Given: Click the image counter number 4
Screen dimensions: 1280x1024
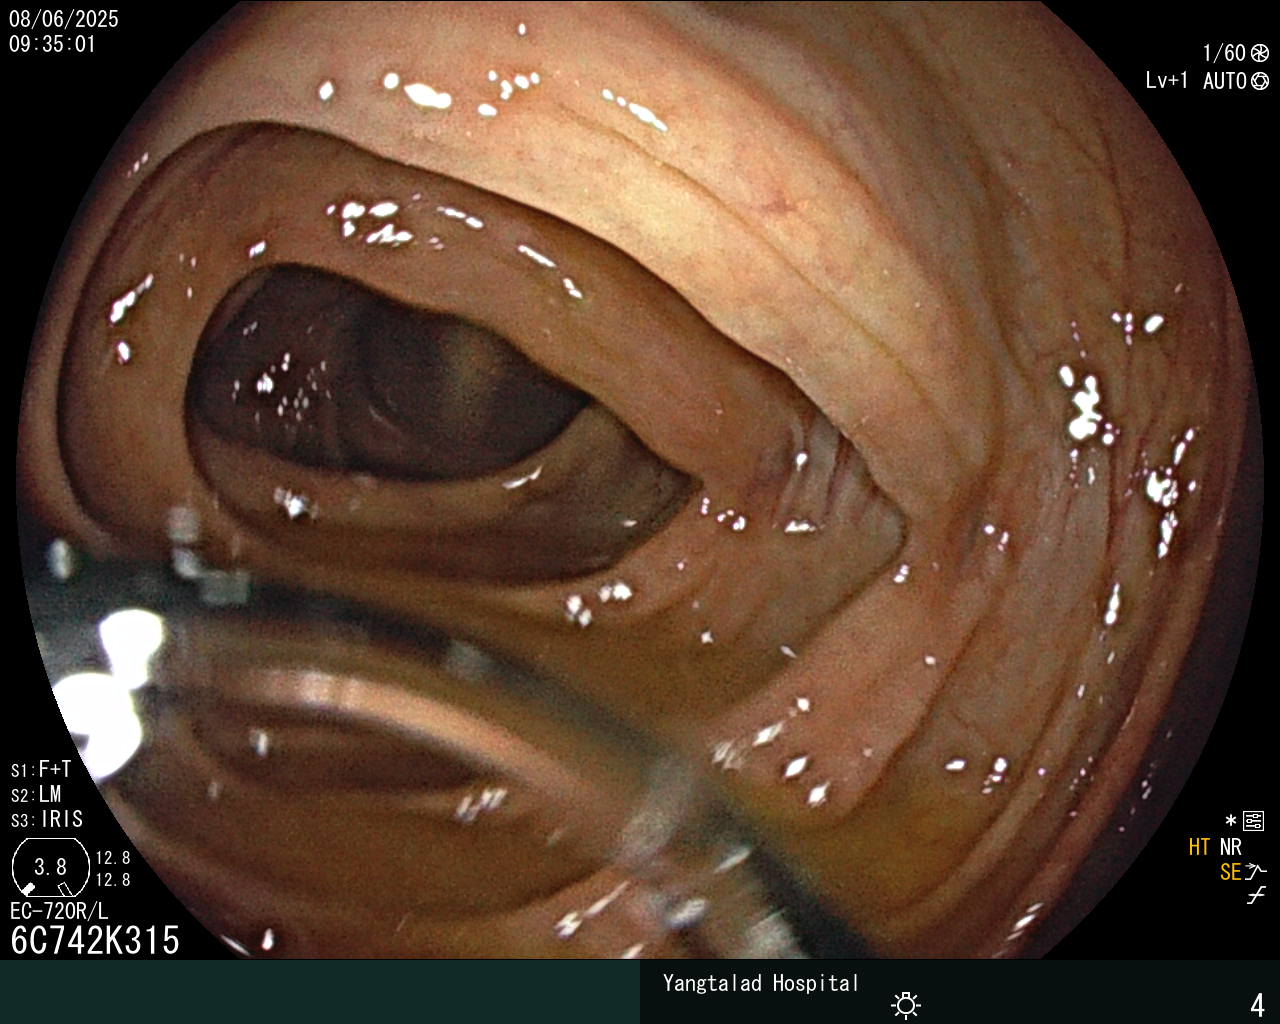Looking at the screenshot, I should tap(1258, 1005).
